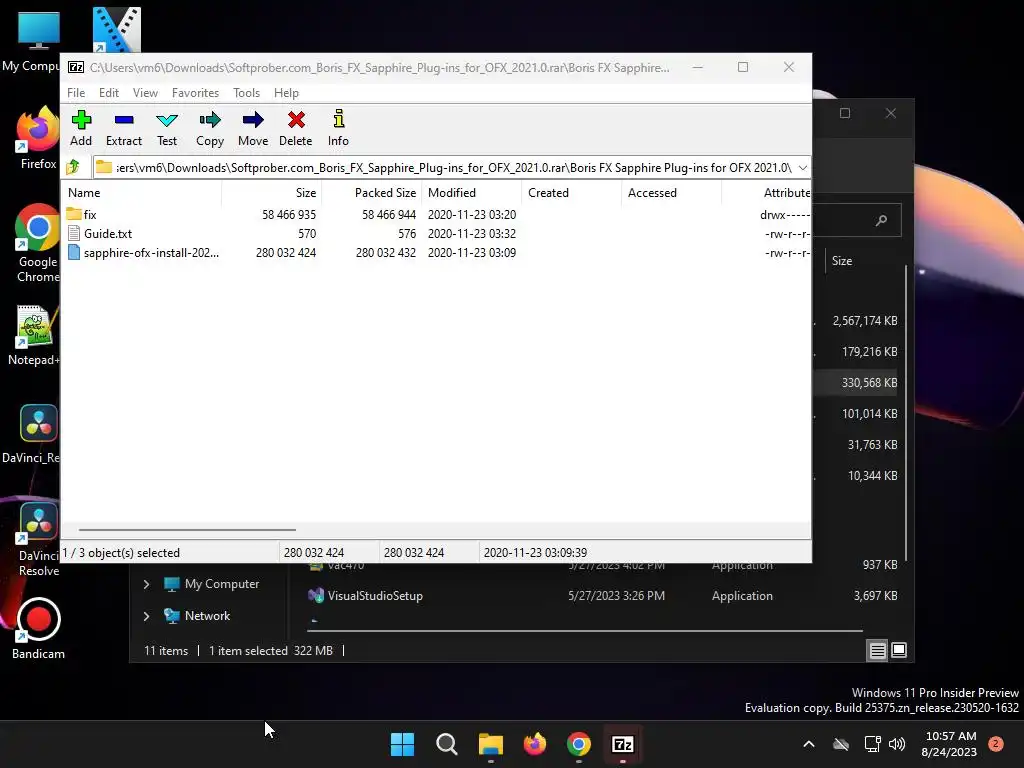Open Info for selected file
Viewport: 1024px width, 768px height.
click(x=338, y=128)
